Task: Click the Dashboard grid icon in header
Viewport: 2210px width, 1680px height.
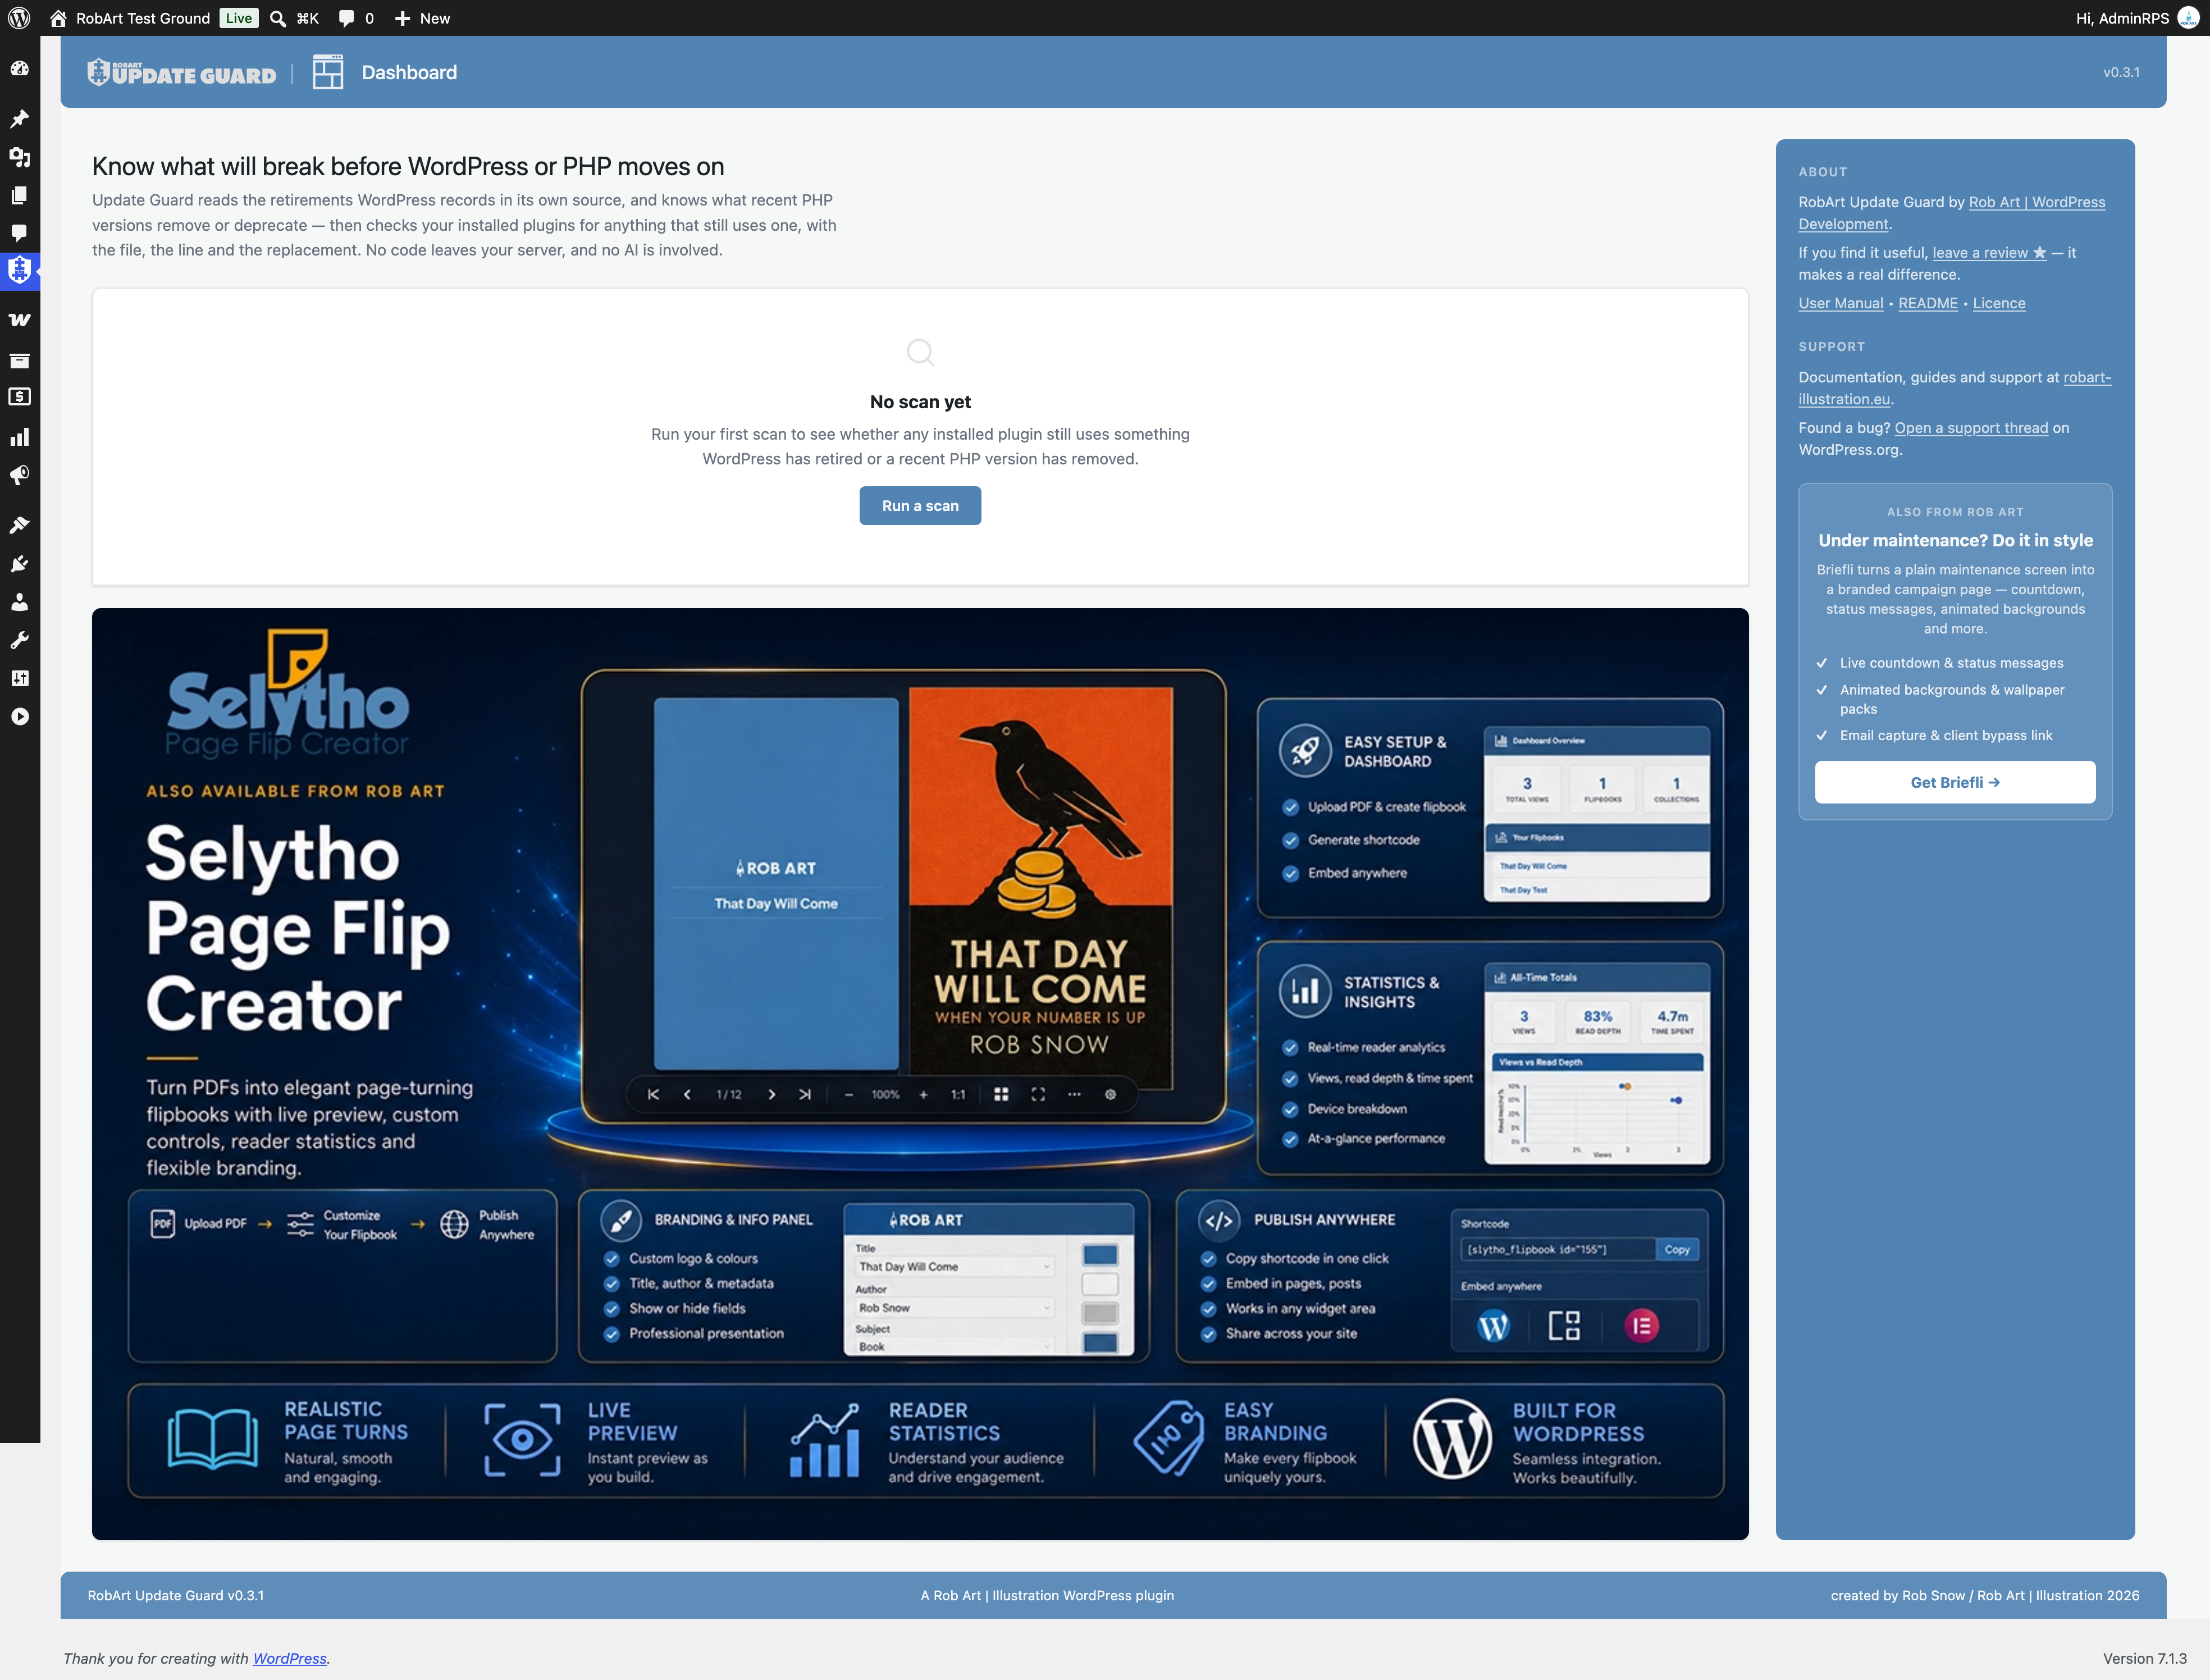Action: pyautogui.click(x=328, y=72)
